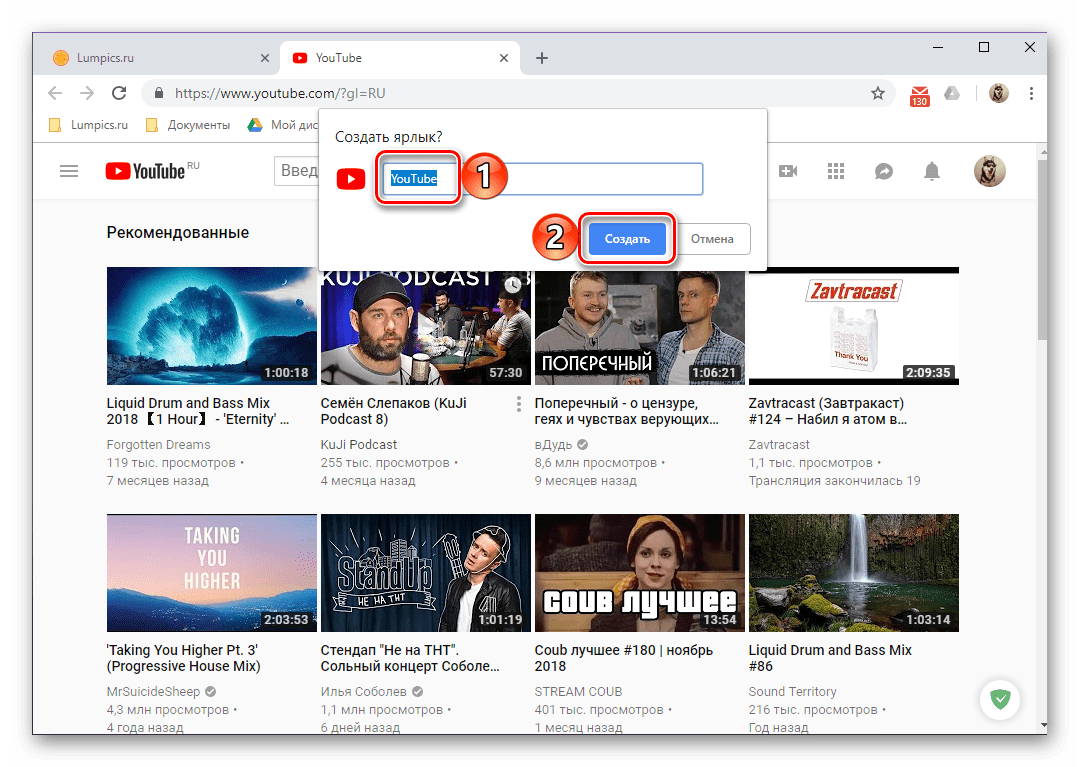1079x767 pixels.
Task: Click the site lock icon in address bar
Action: 159,93
